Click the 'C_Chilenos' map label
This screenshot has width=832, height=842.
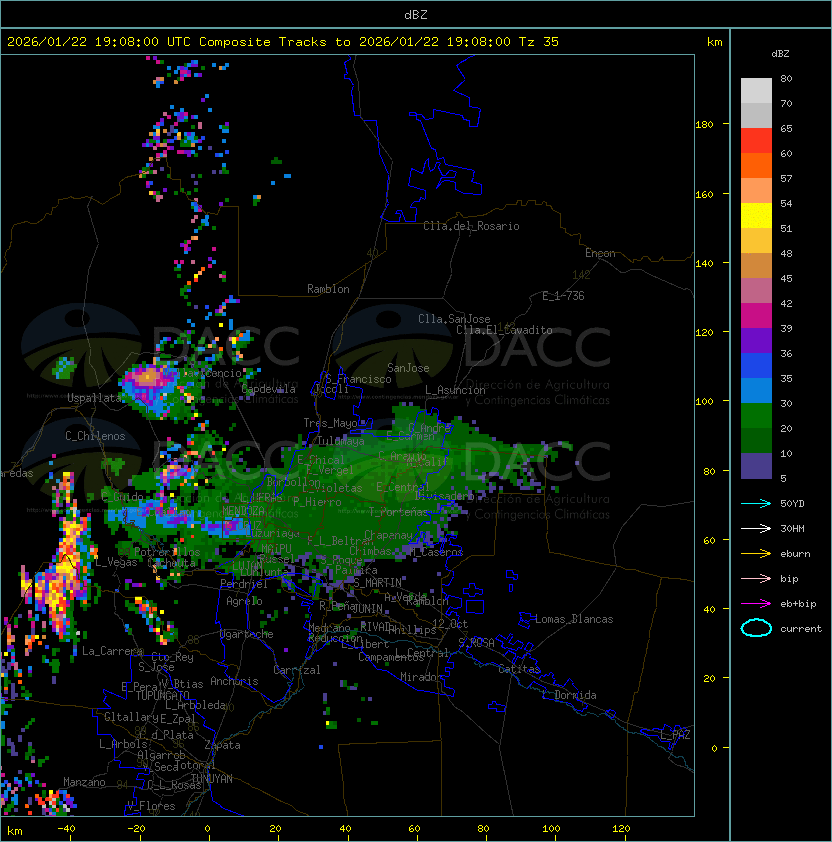[95, 436]
